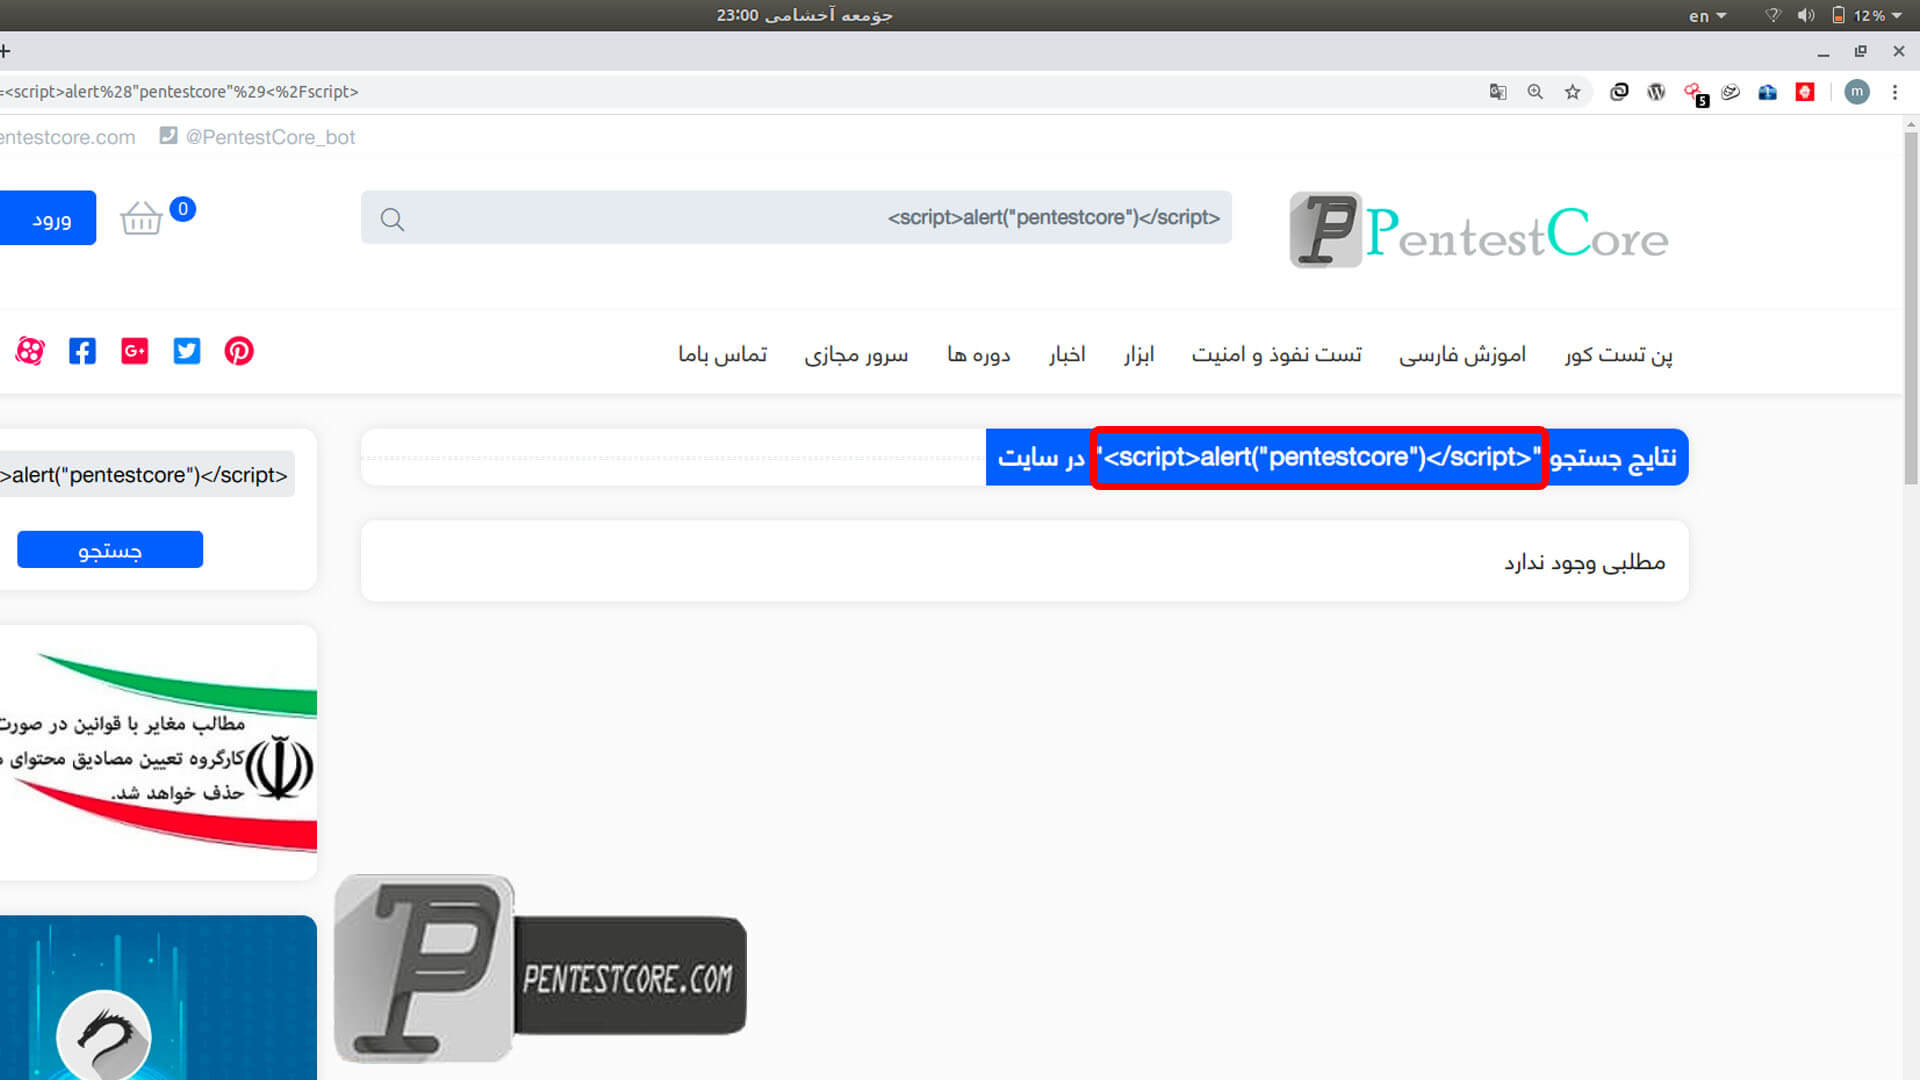Image resolution: width=1920 pixels, height=1080 pixels.
Task: Click the volume icon in system bar
Action: point(1805,15)
